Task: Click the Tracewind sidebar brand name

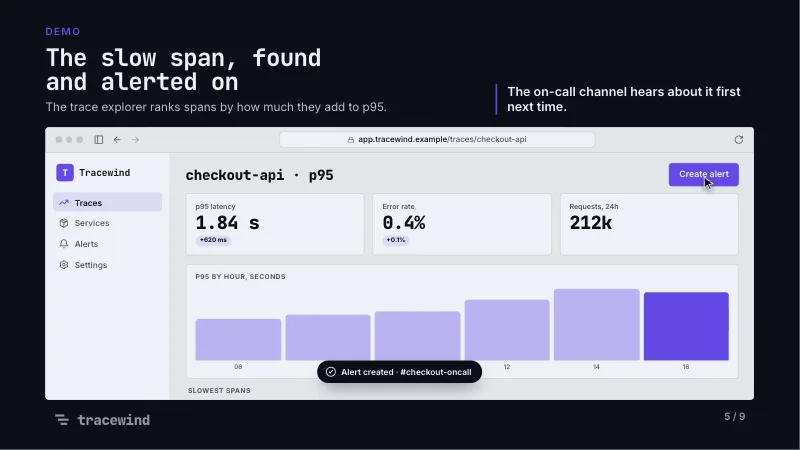Action: 105,172
